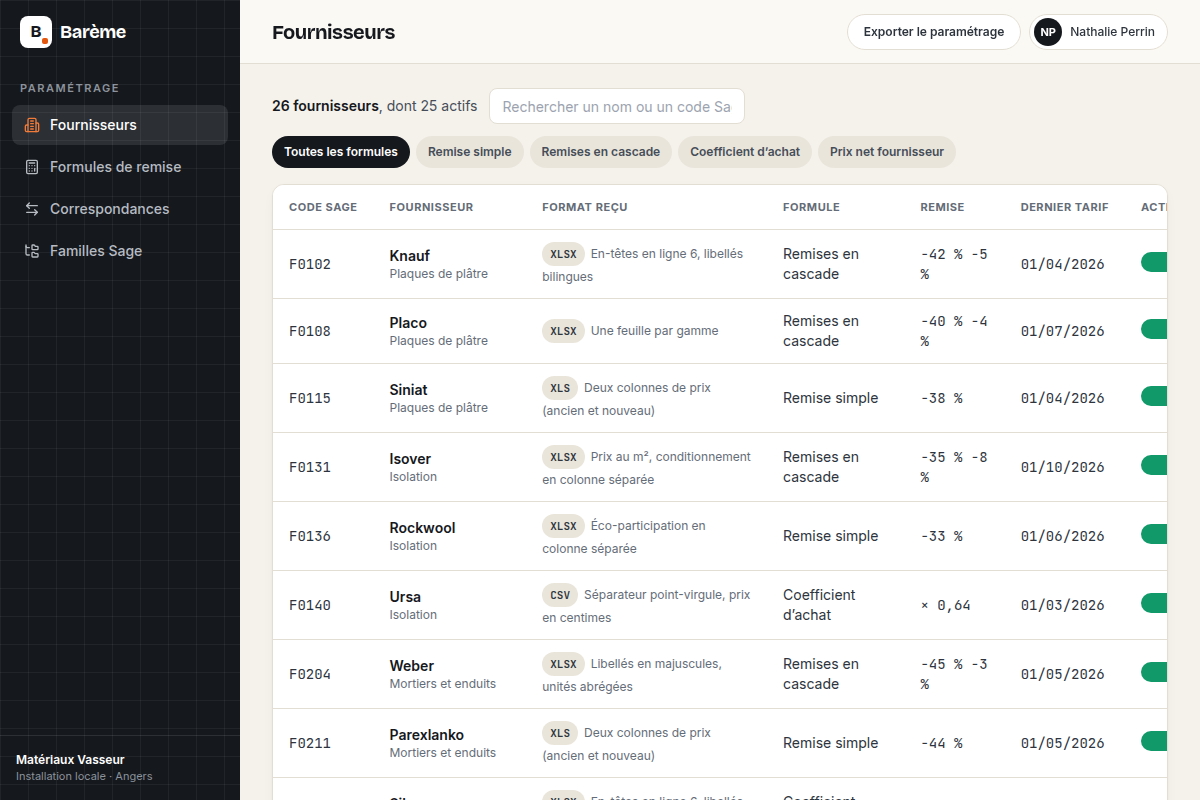Click the Code Sage column header
1200x800 pixels.
[323, 207]
